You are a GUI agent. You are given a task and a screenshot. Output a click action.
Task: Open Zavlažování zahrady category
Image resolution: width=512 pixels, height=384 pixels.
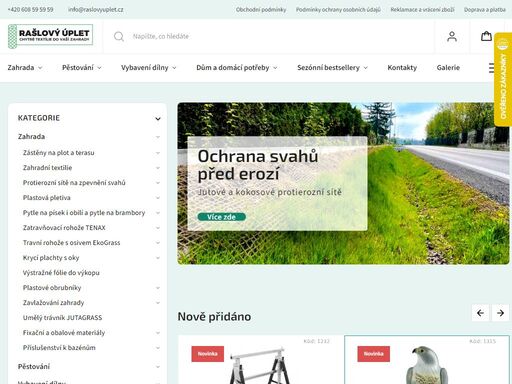pos(53,303)
